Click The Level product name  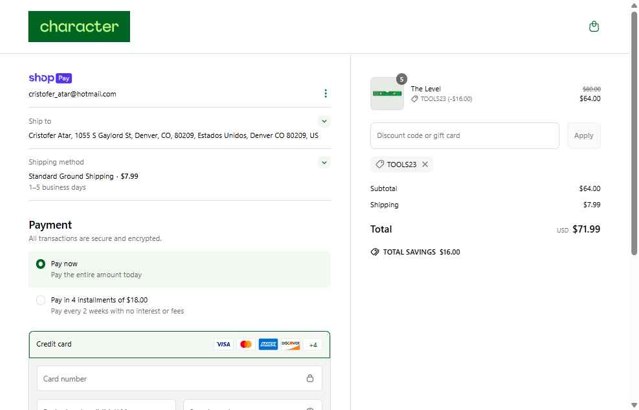[x=425, y=88]
